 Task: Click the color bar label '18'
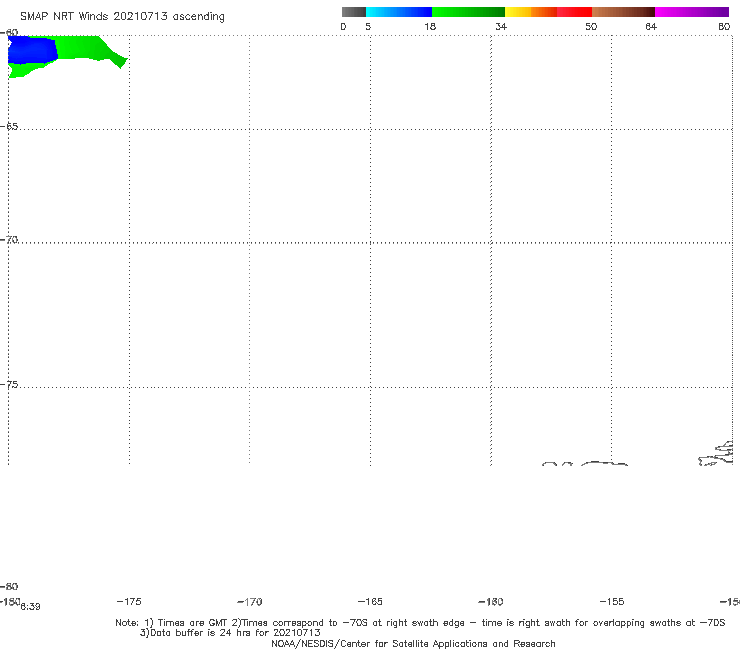430,27
